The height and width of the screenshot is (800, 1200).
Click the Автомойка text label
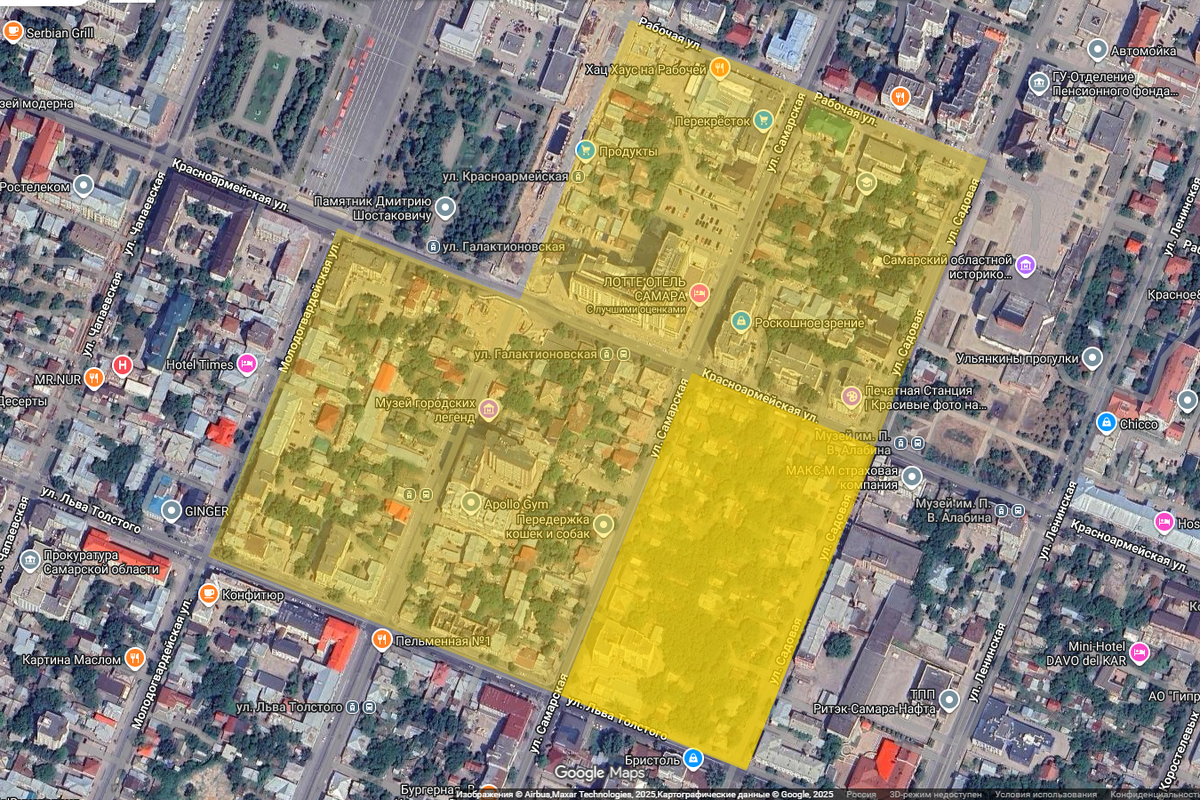[1144, 49]
